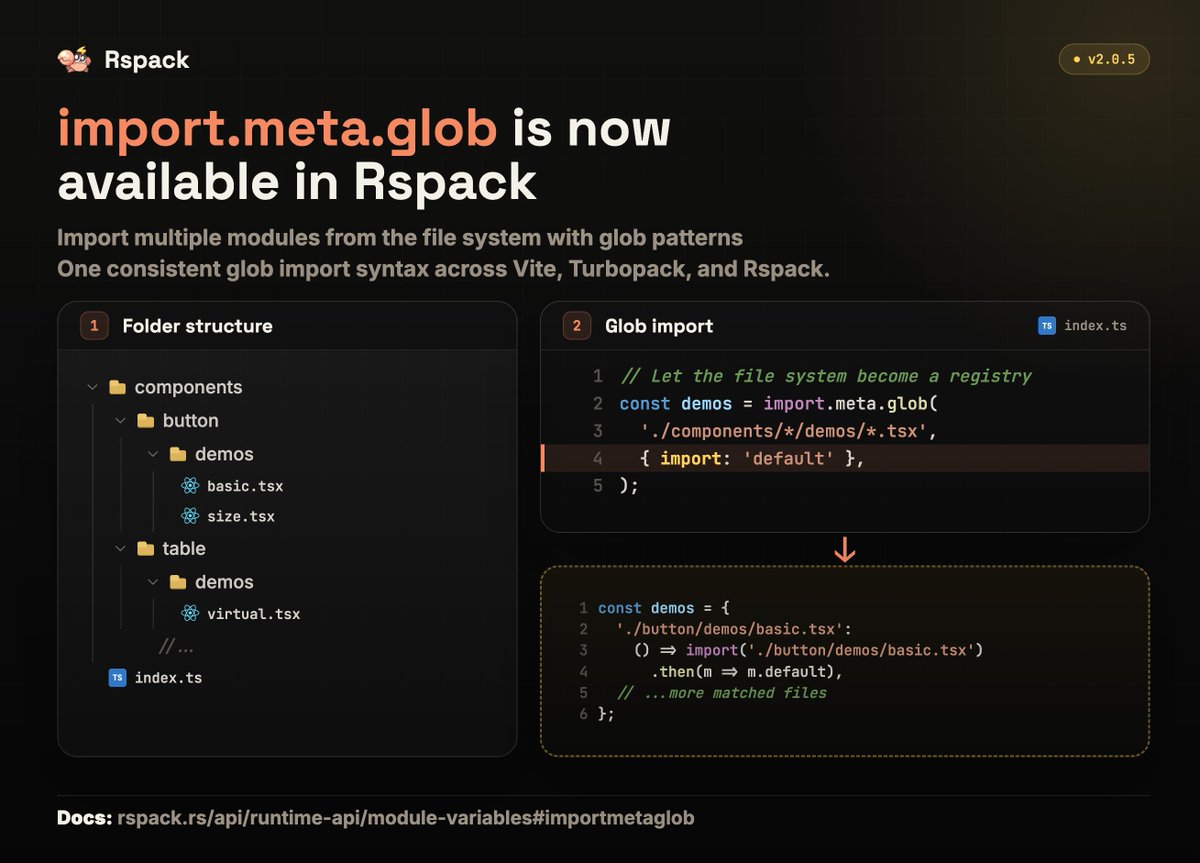Click the 'const demos = import.meta.glob(' code line
Image resolution: width=1200 pixels, height=863 pixels.
coord(777,404)
